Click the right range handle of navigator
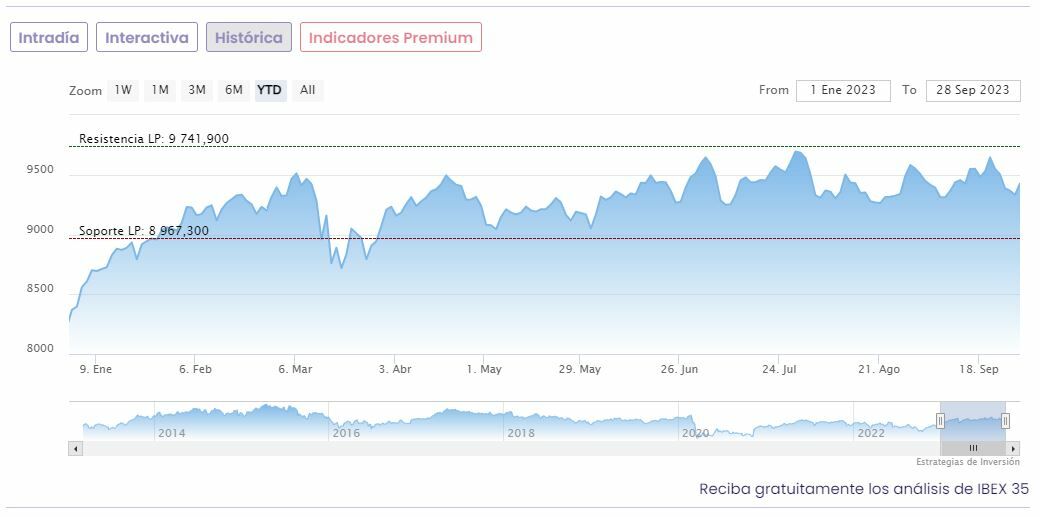Screen dimensions: 1040x517 click(x=1005, y=421)
